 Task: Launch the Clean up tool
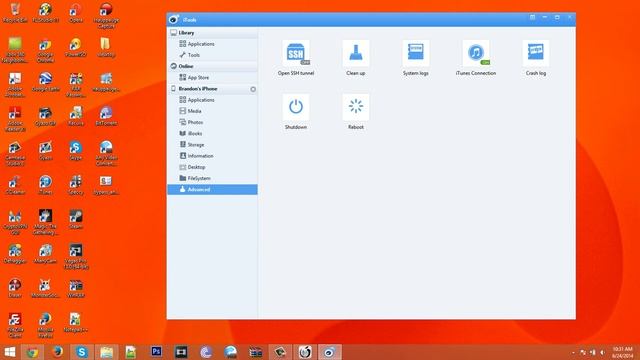[356, 53]
